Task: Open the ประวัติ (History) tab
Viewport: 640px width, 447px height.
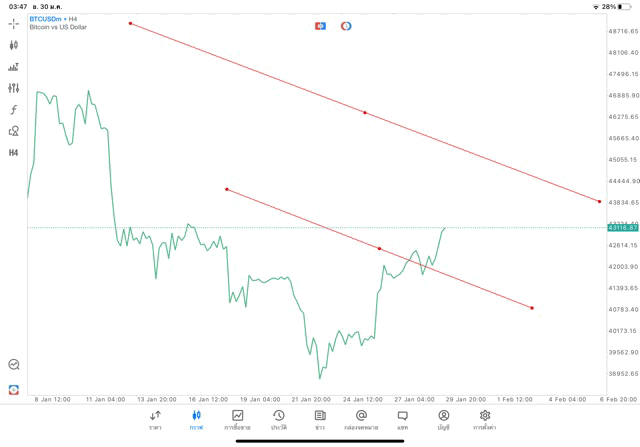Action: (279, 419)
